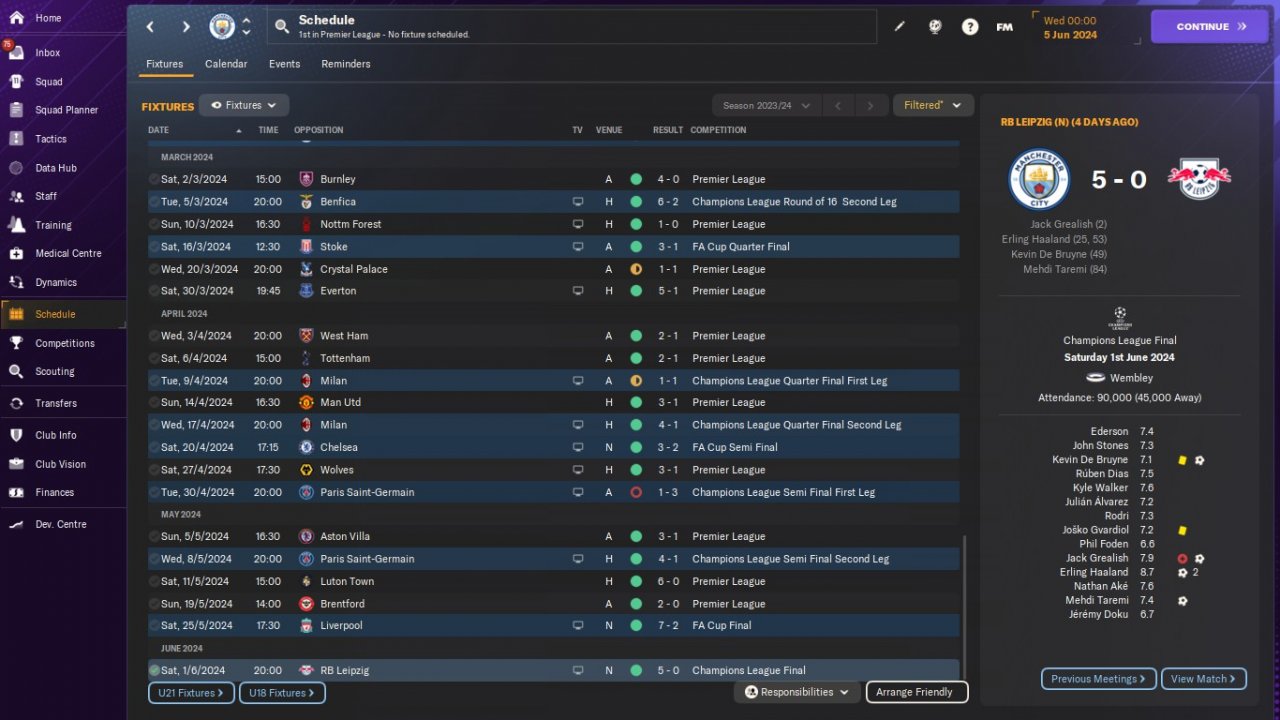The width and height of the screenshot is (1280, 720).
Task: Open the Squad section
Action: (x=48, y=82)
